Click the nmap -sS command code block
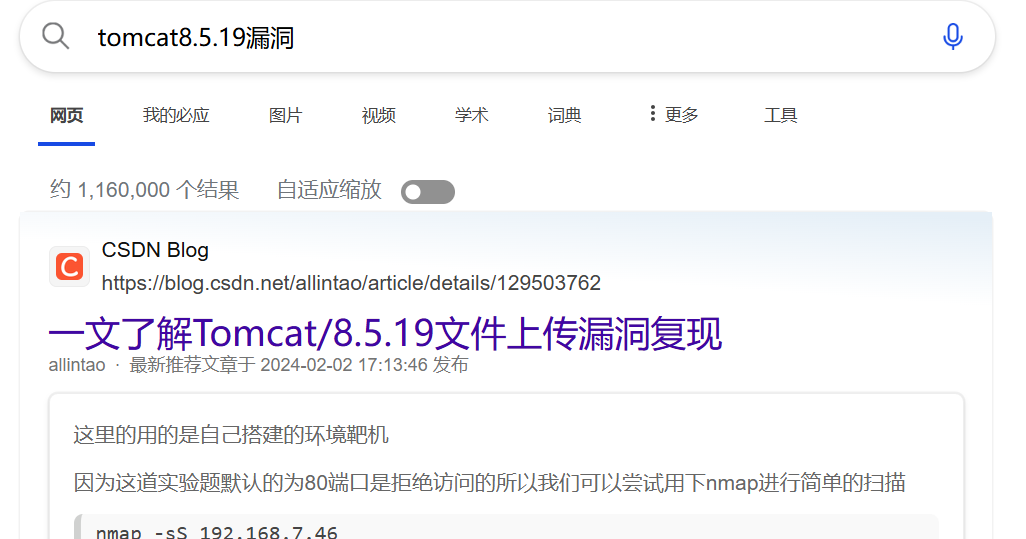Screen dimensions: 1026x539 coord(506,527)
